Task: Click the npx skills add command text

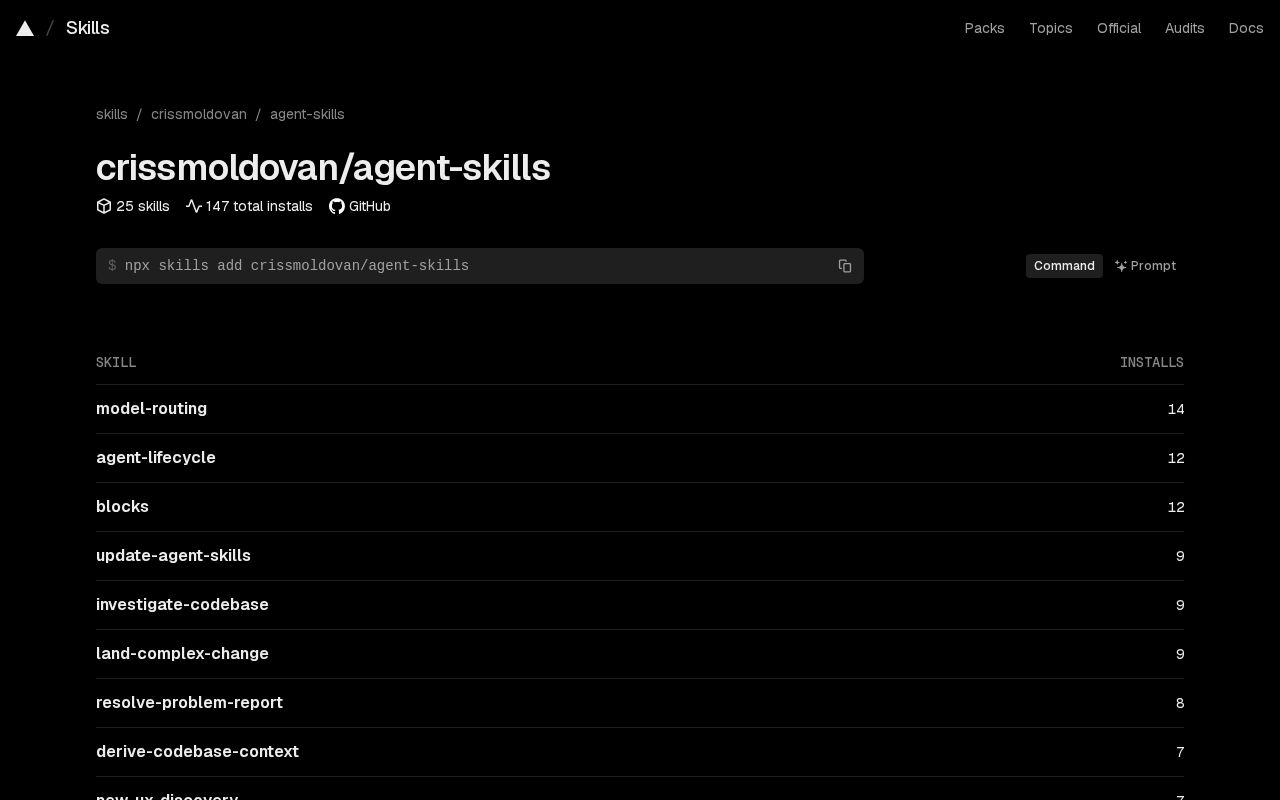Action: pos(297,266)
